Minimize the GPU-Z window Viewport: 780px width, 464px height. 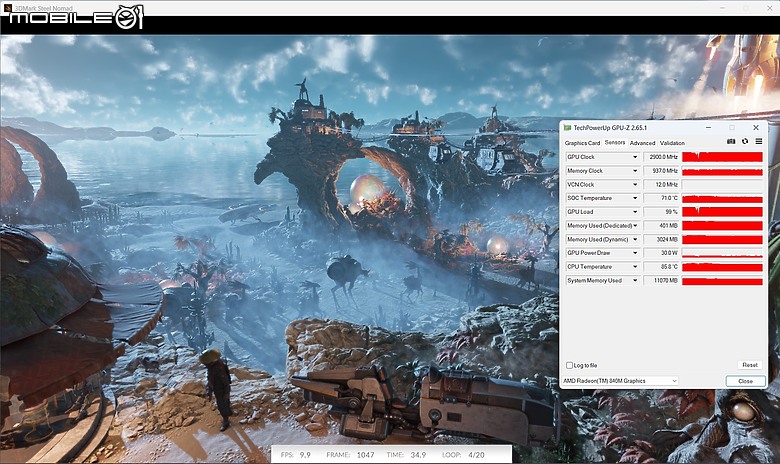(x=709, y=128)
